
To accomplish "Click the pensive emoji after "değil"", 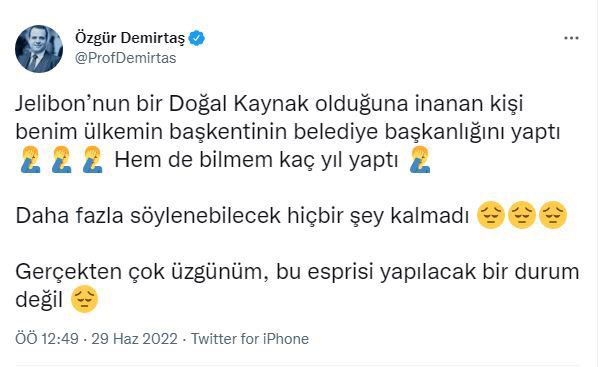I will [x=84, y=299].
